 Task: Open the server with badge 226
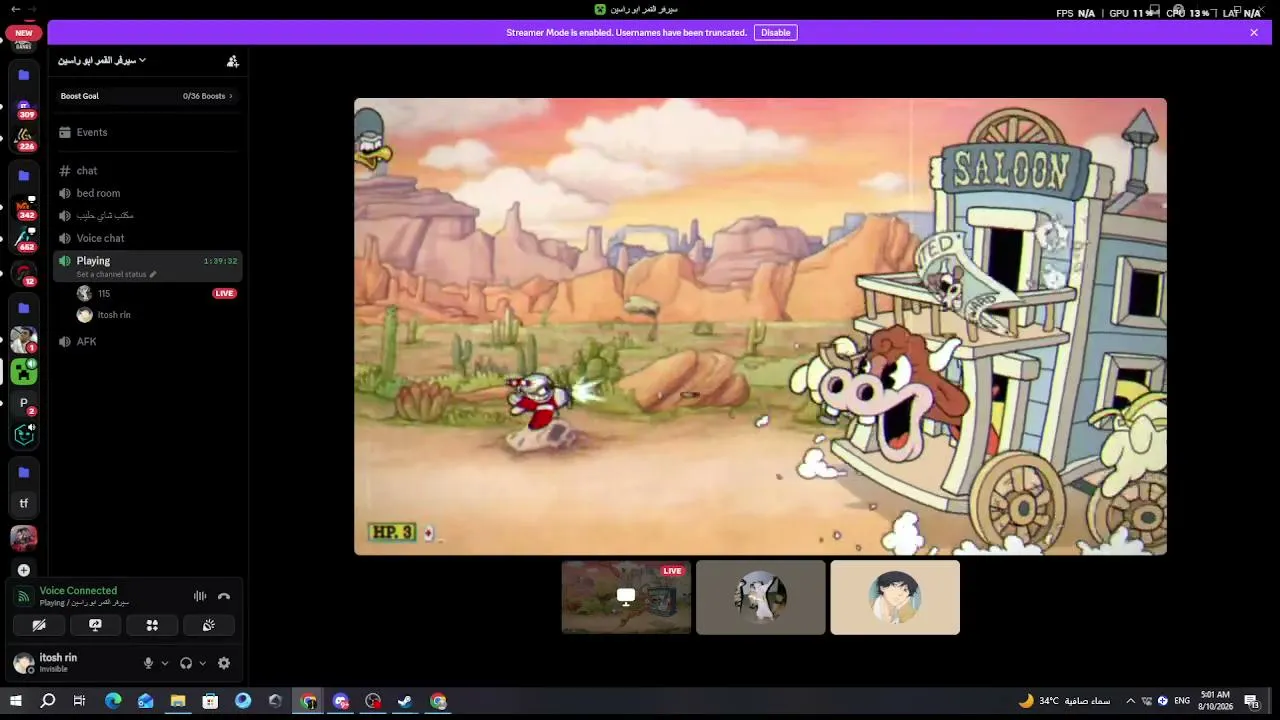(x=24, y=140)
